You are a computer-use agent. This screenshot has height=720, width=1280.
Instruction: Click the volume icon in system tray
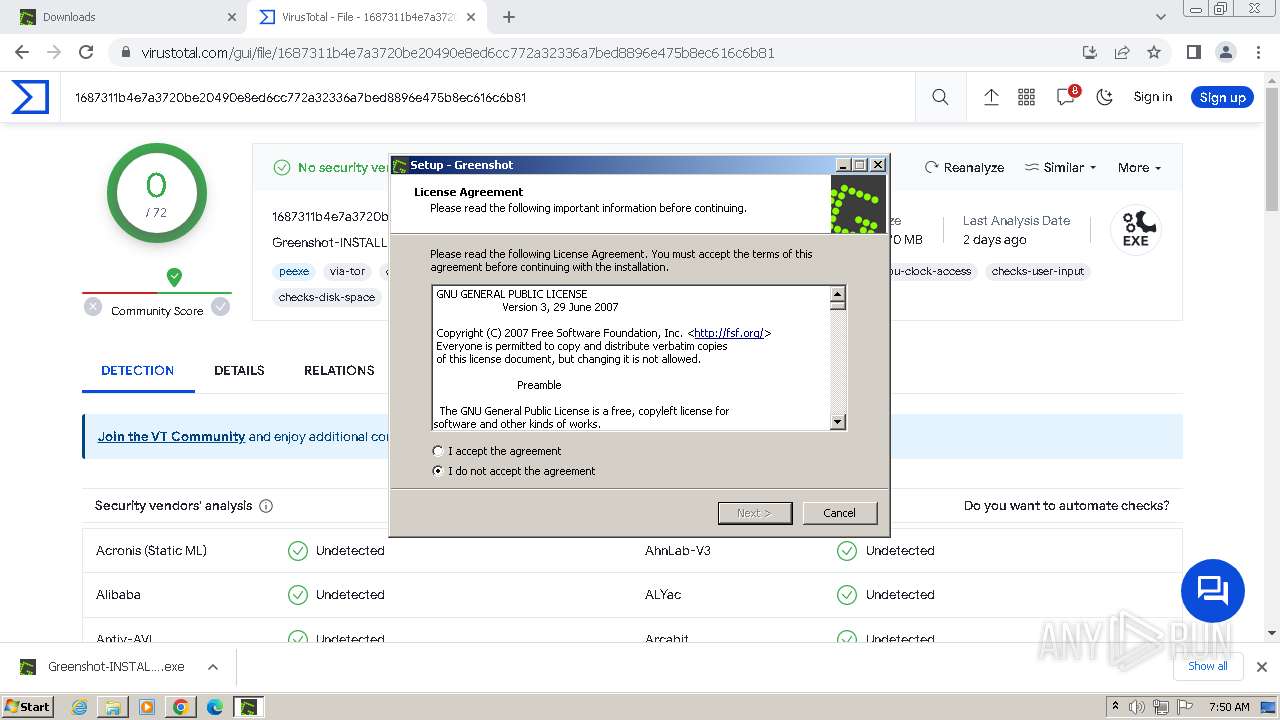tap(1137, 707)
